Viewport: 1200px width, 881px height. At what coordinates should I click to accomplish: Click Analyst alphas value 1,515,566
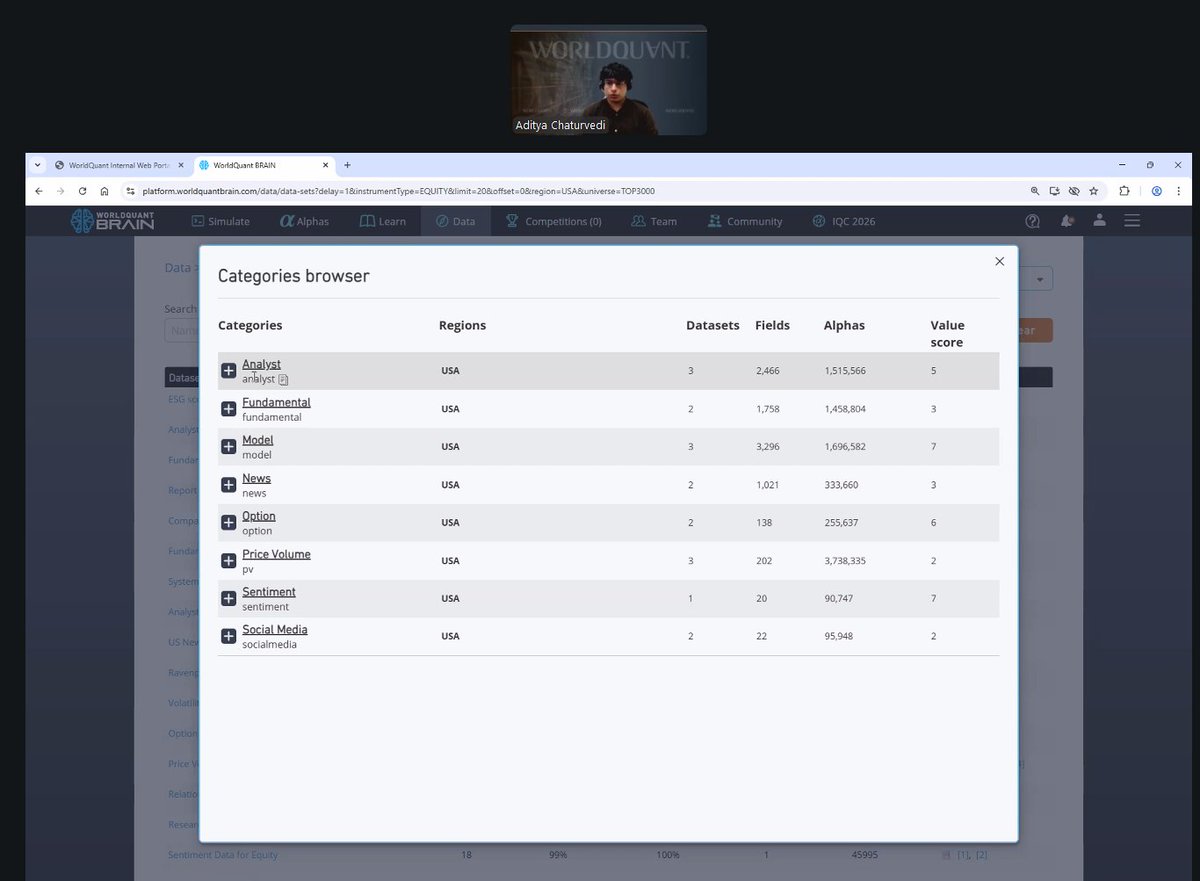(x=845, y=370)
